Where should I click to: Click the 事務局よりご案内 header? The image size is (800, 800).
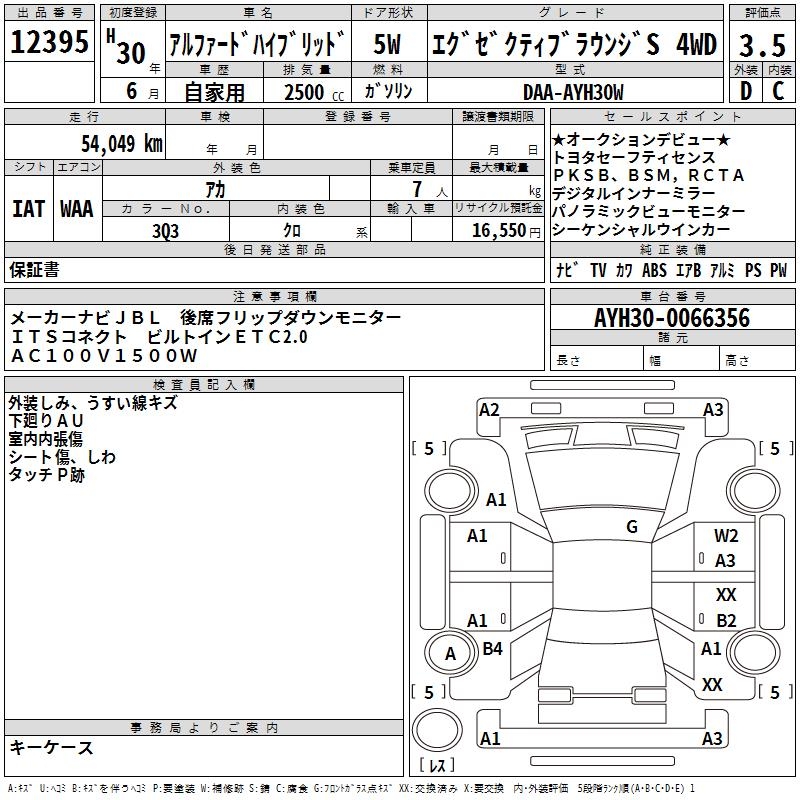coord(204,728)
